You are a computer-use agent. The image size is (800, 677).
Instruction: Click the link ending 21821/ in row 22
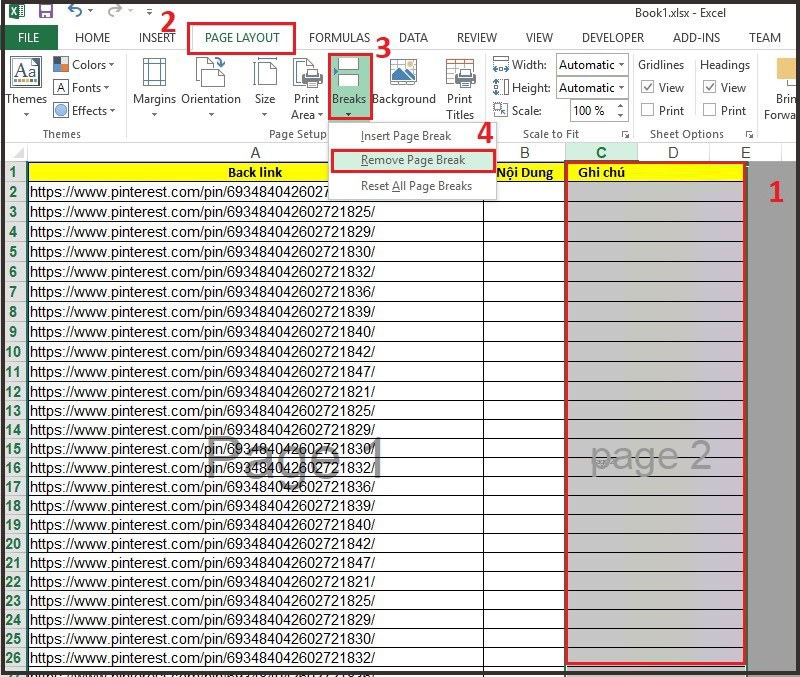coord(203,582)
